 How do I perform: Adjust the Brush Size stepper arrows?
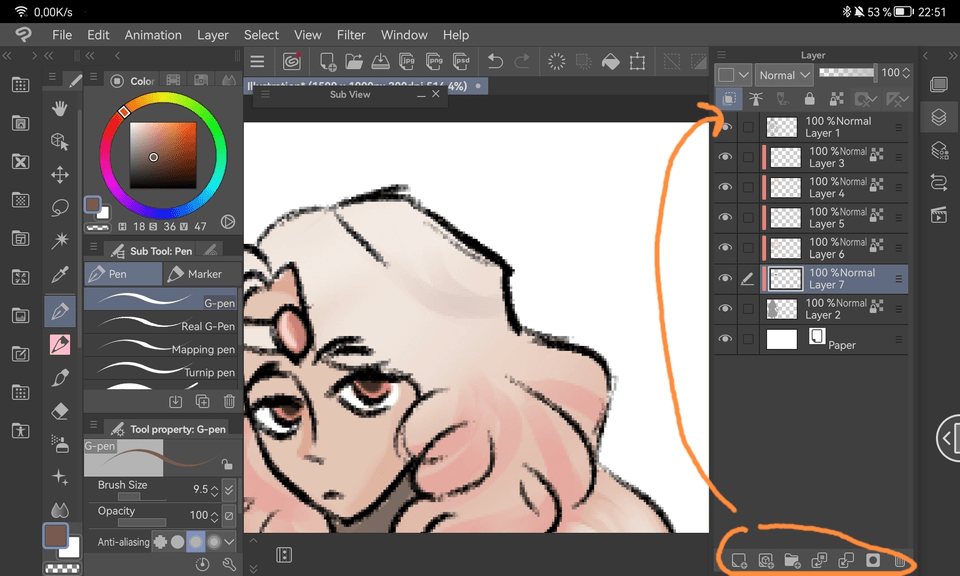click(x=214, y=490)
